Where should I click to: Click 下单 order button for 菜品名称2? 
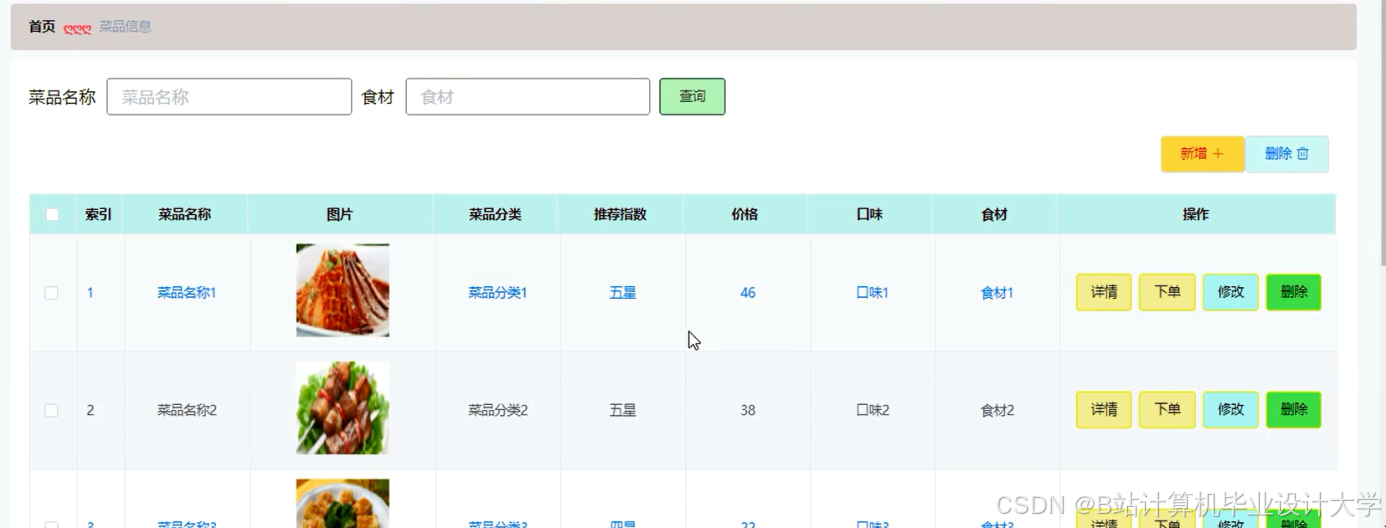pyautogui.click(x=1167, y=410)
